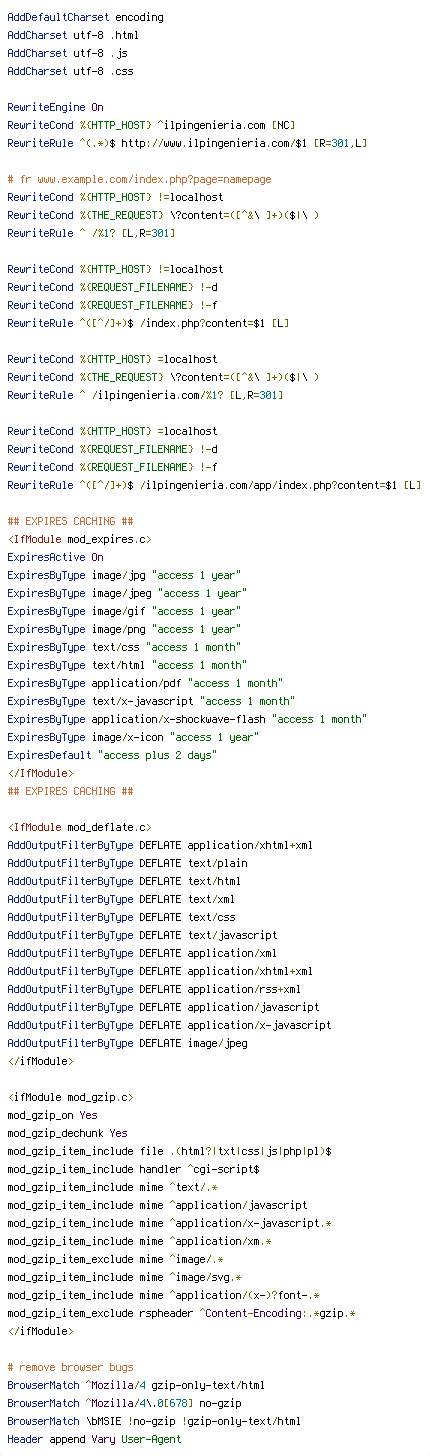Click 'mod_gzip_item_include mime ^image/svg.*' line
Viewport: 430px width, 1456px height.
[x=124, y=1277]
